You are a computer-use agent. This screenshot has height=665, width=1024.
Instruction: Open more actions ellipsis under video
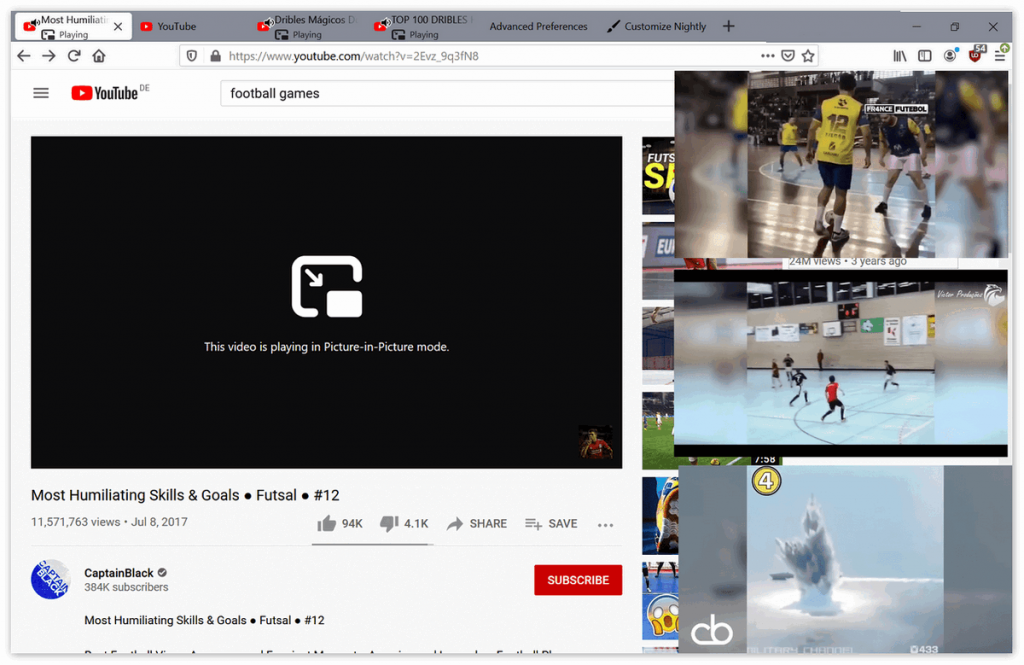(x=605, y=525)
